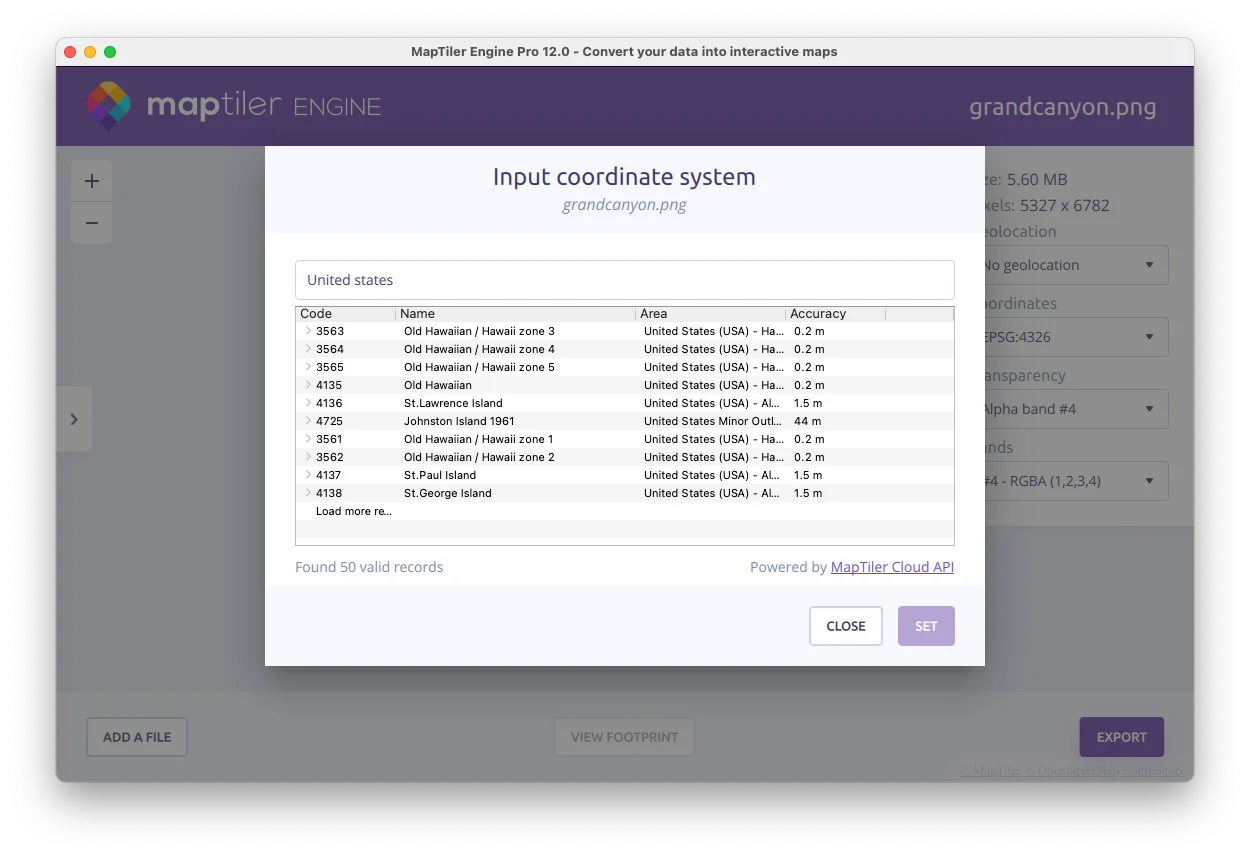Select Old Hawaiian / Hawaii zone 1
This screenshot has height=856, width=1250.
pyautogui.click(x=479, y=439)
